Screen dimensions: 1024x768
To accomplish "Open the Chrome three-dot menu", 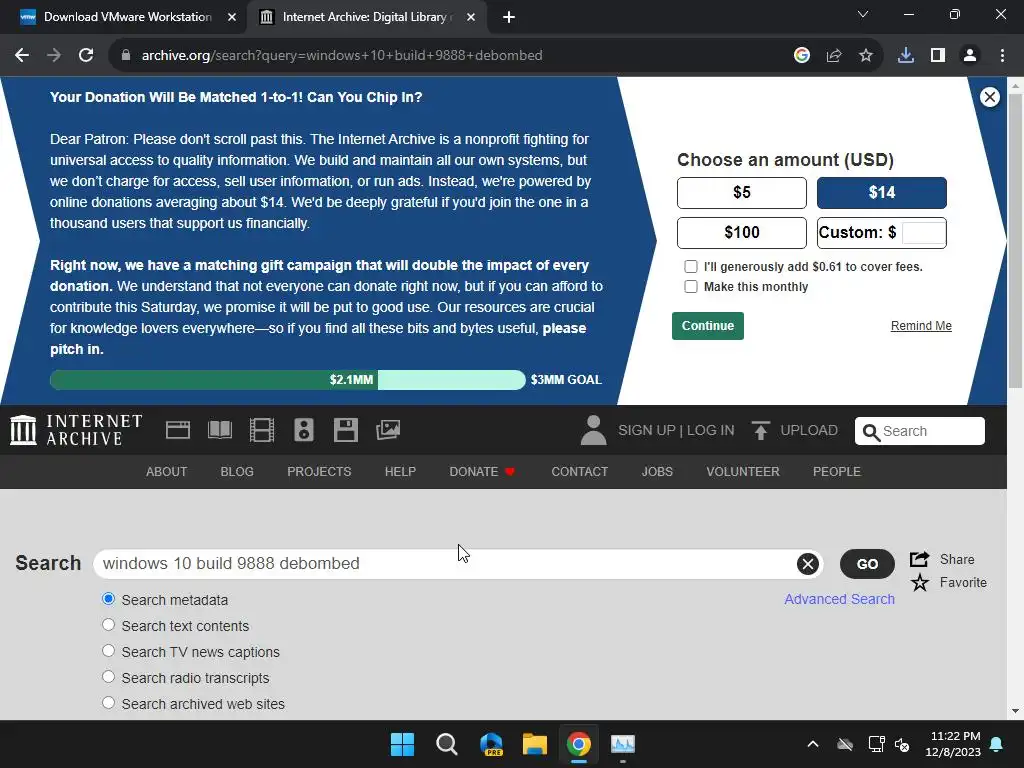I will [1002, 56].
